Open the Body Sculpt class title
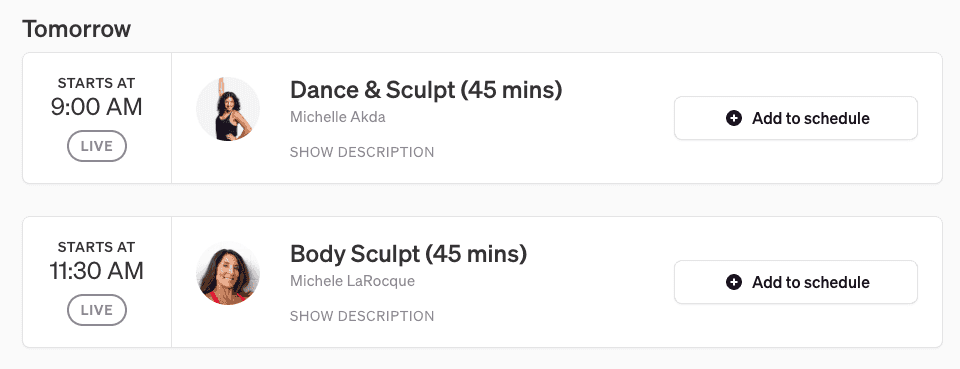Viewport: 960px width, 369px height. point(408,254)
